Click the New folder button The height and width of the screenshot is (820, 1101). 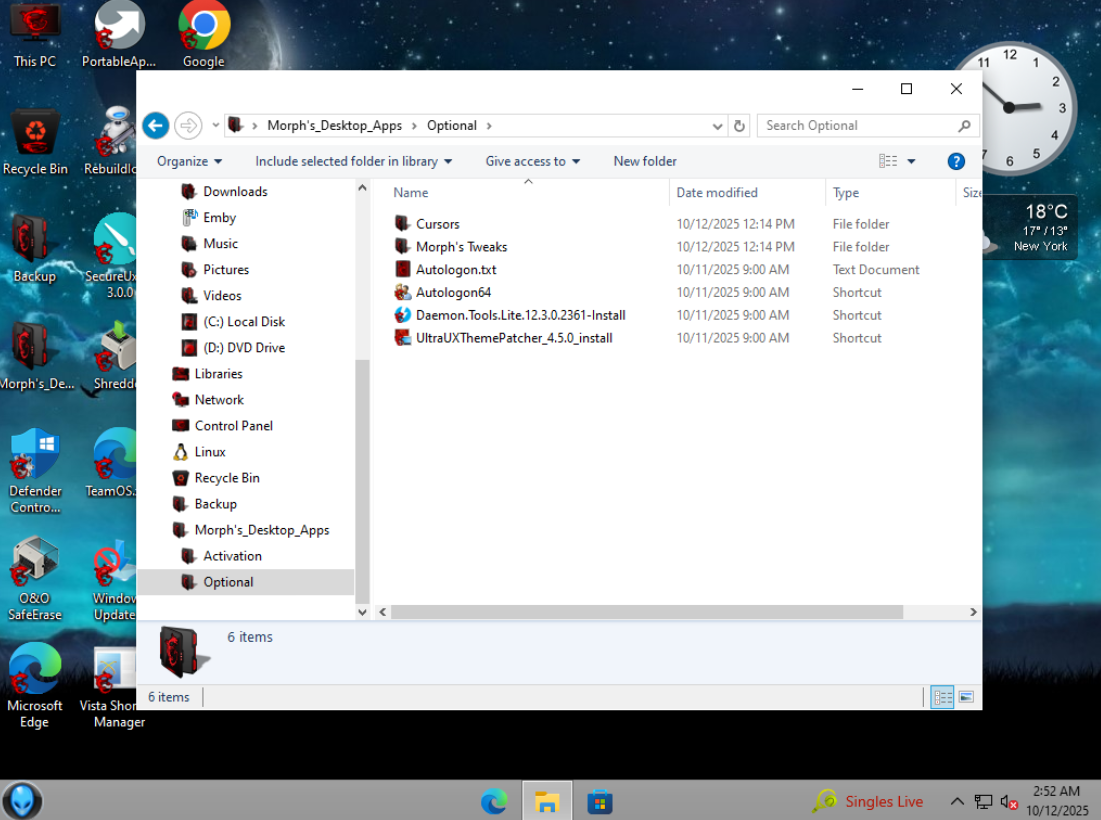click(x=645, y=161)
